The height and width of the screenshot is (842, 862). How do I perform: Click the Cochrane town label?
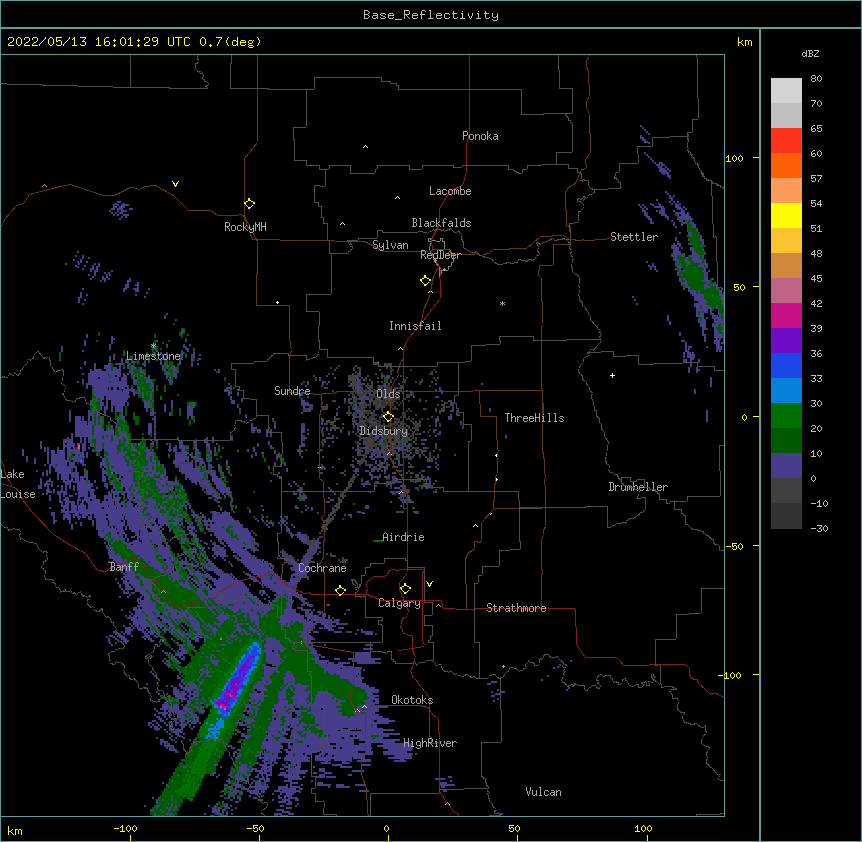pyautogui.click(x=322, y=568)
